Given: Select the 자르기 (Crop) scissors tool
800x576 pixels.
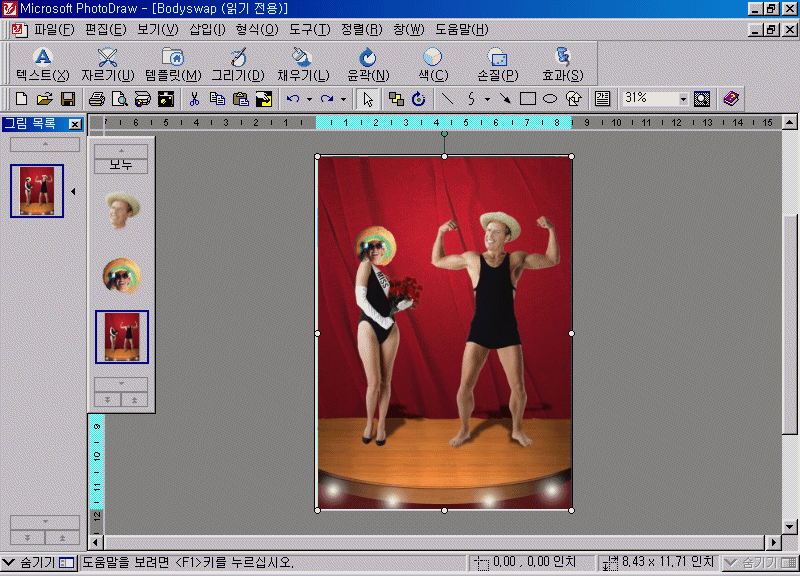Looking at the screenshot, I should (107, 65).
